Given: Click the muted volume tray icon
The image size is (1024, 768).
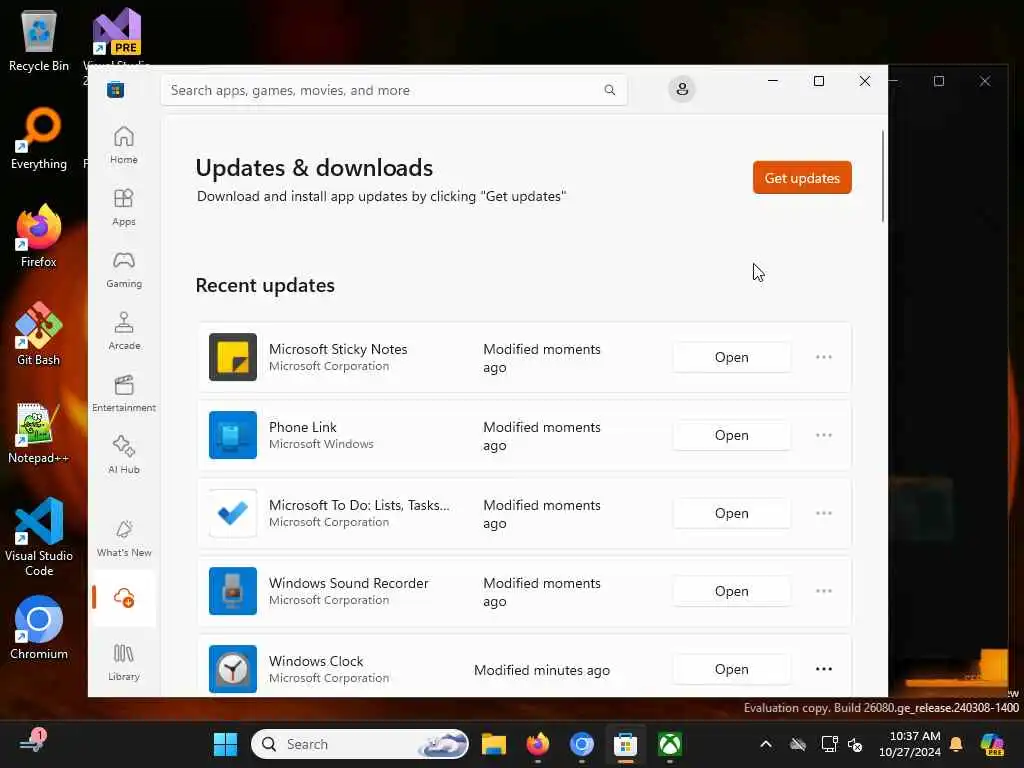Looking at the screenshot, I should pos(855,744).
